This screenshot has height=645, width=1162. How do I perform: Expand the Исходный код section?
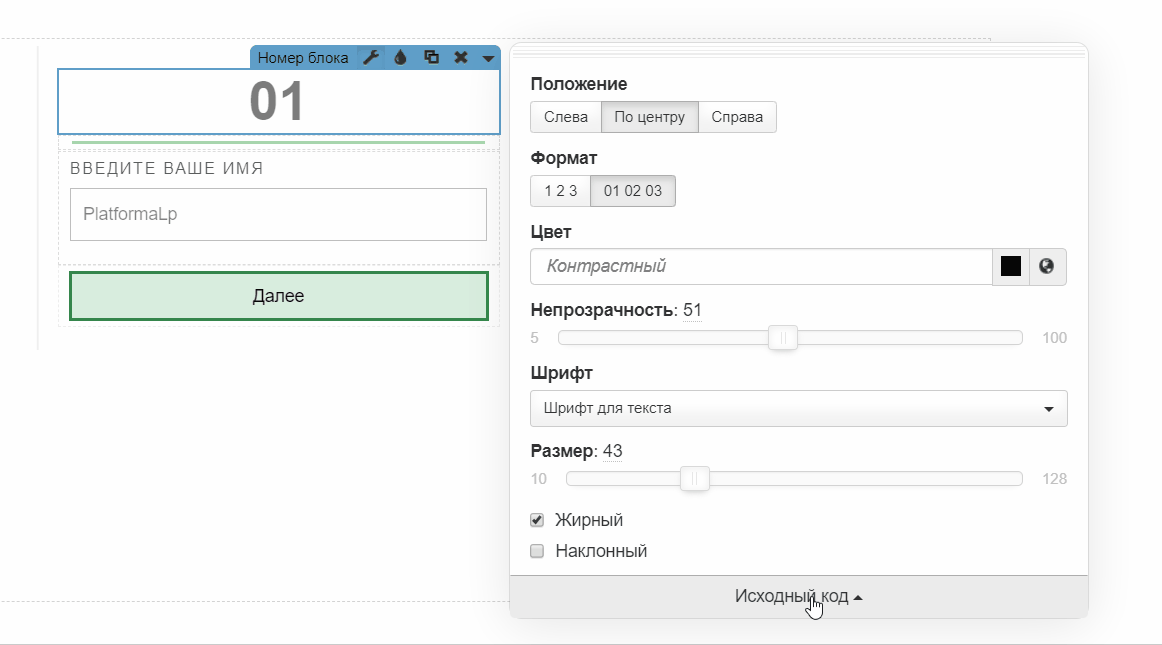798,597
